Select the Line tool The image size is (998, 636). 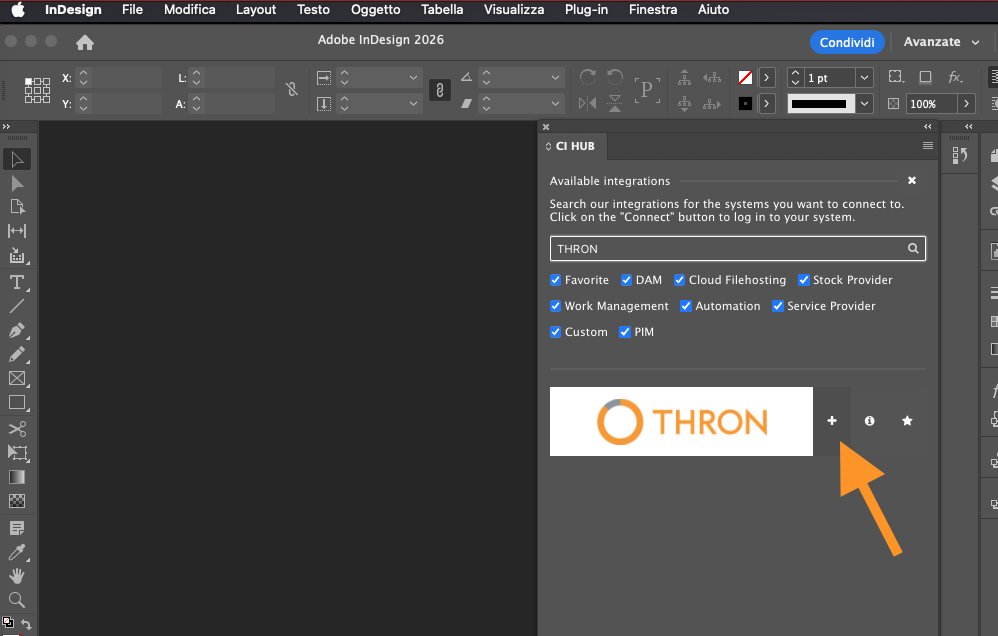tap(17, 306)
